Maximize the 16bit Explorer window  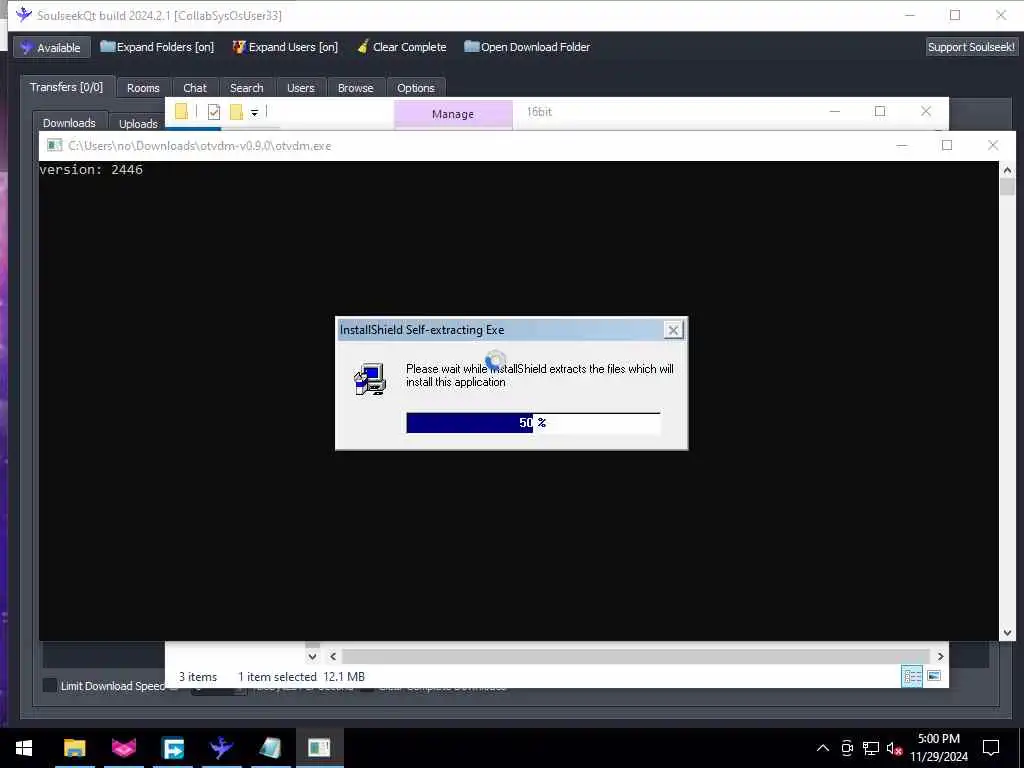[x=880, y=112]
